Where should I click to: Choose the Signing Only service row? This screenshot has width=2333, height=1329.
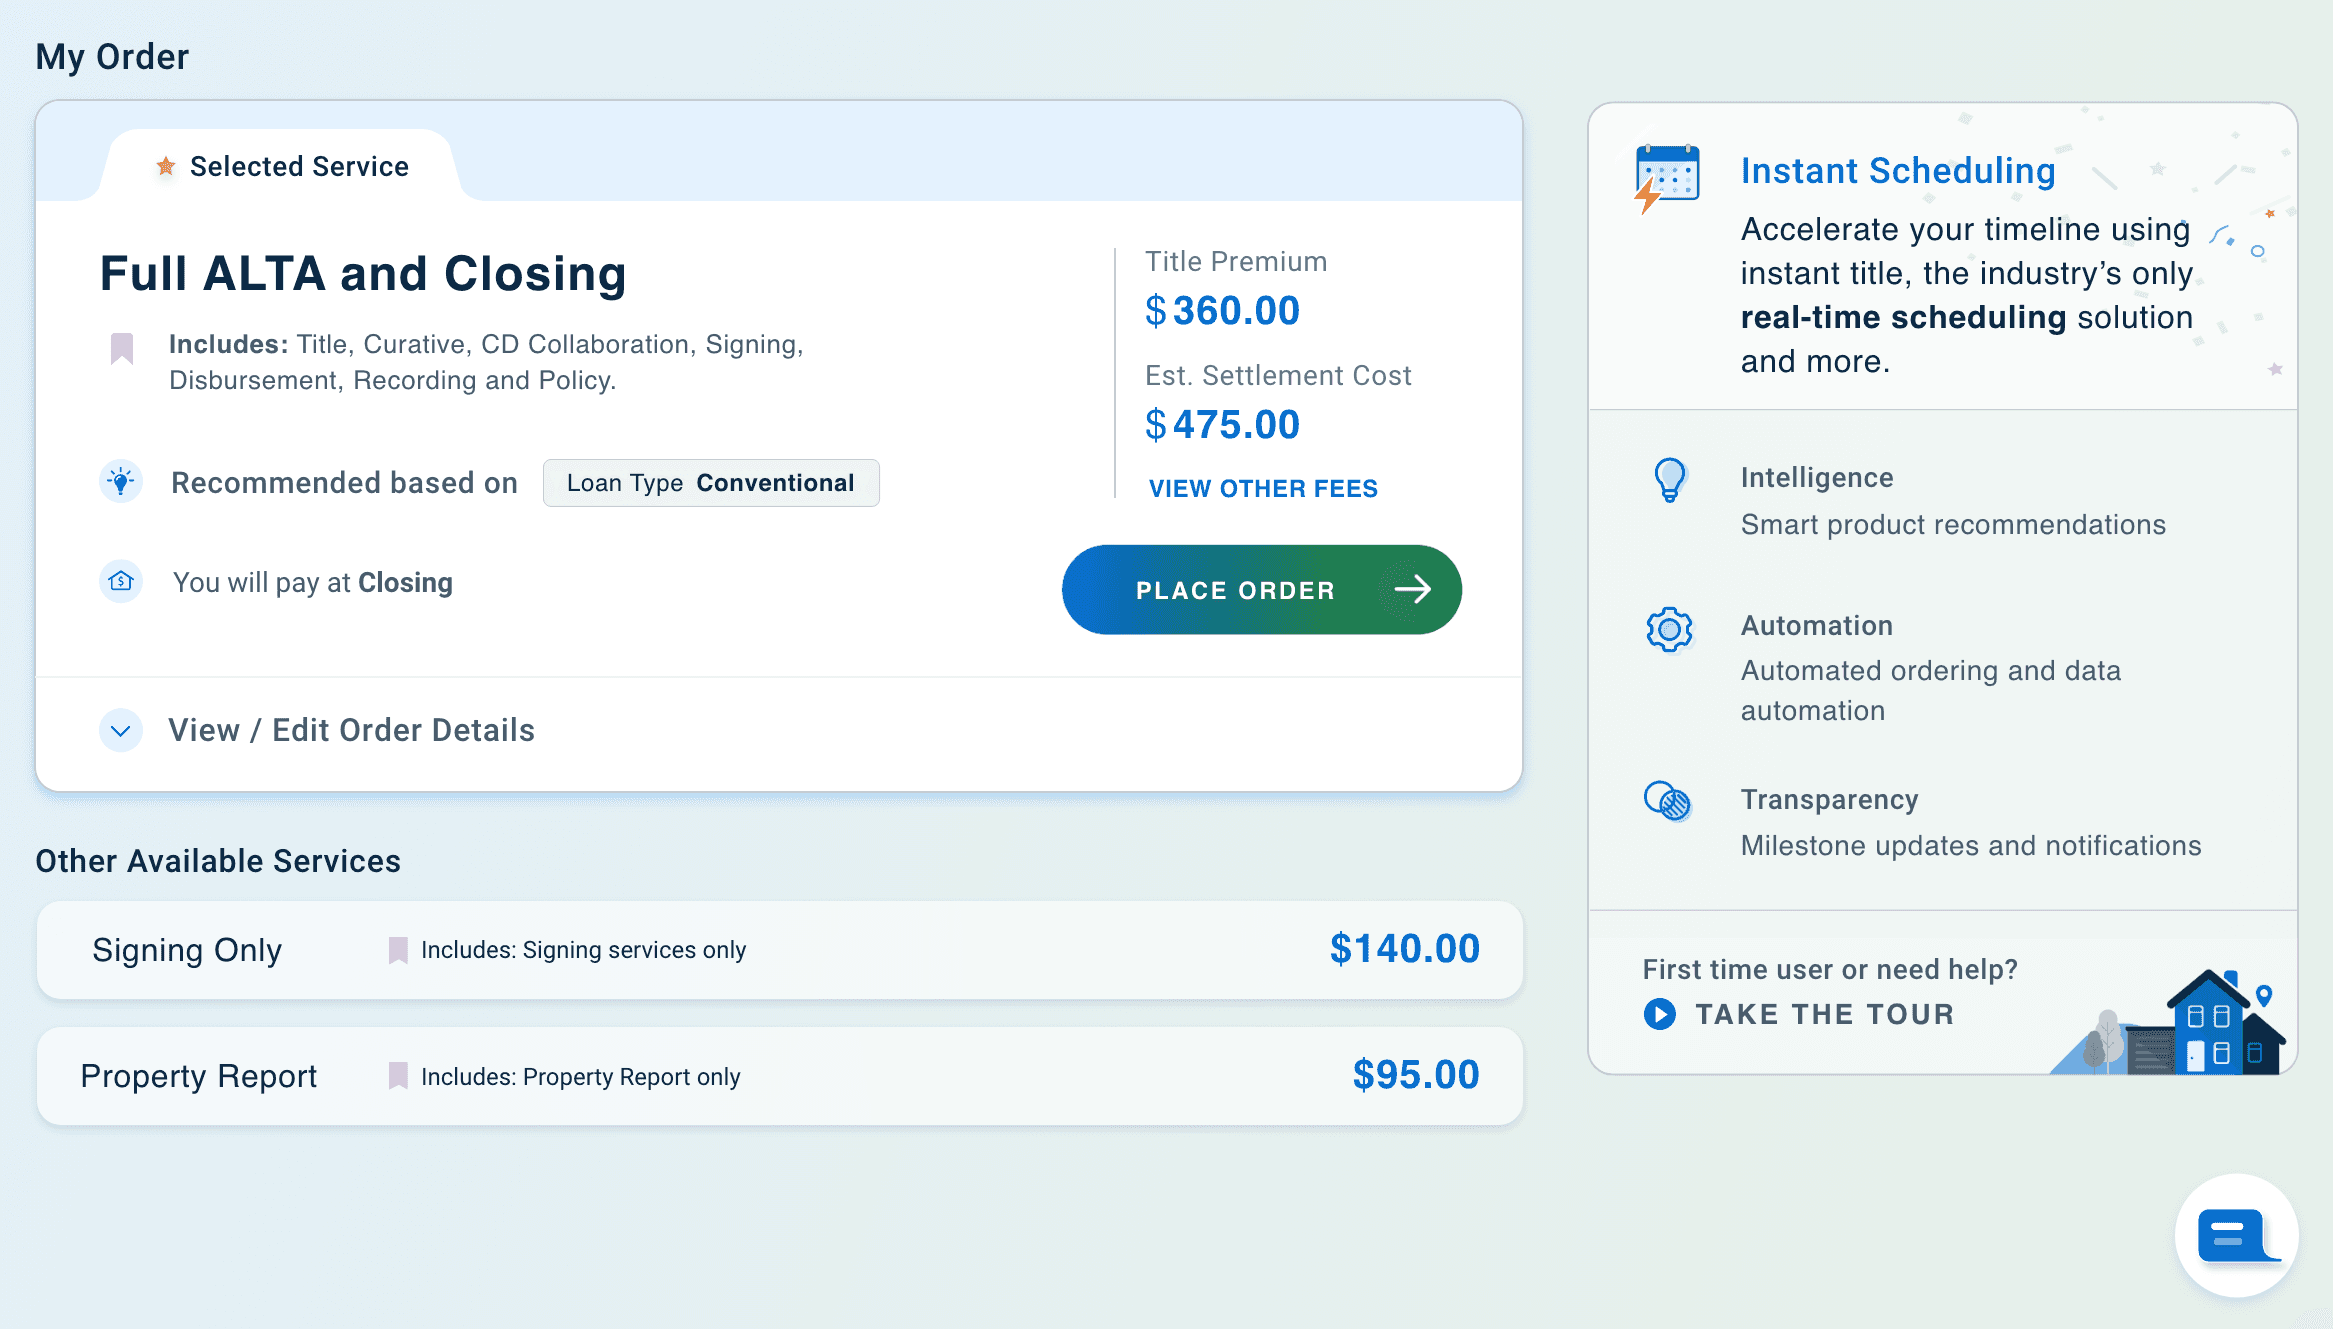(778, 950)
